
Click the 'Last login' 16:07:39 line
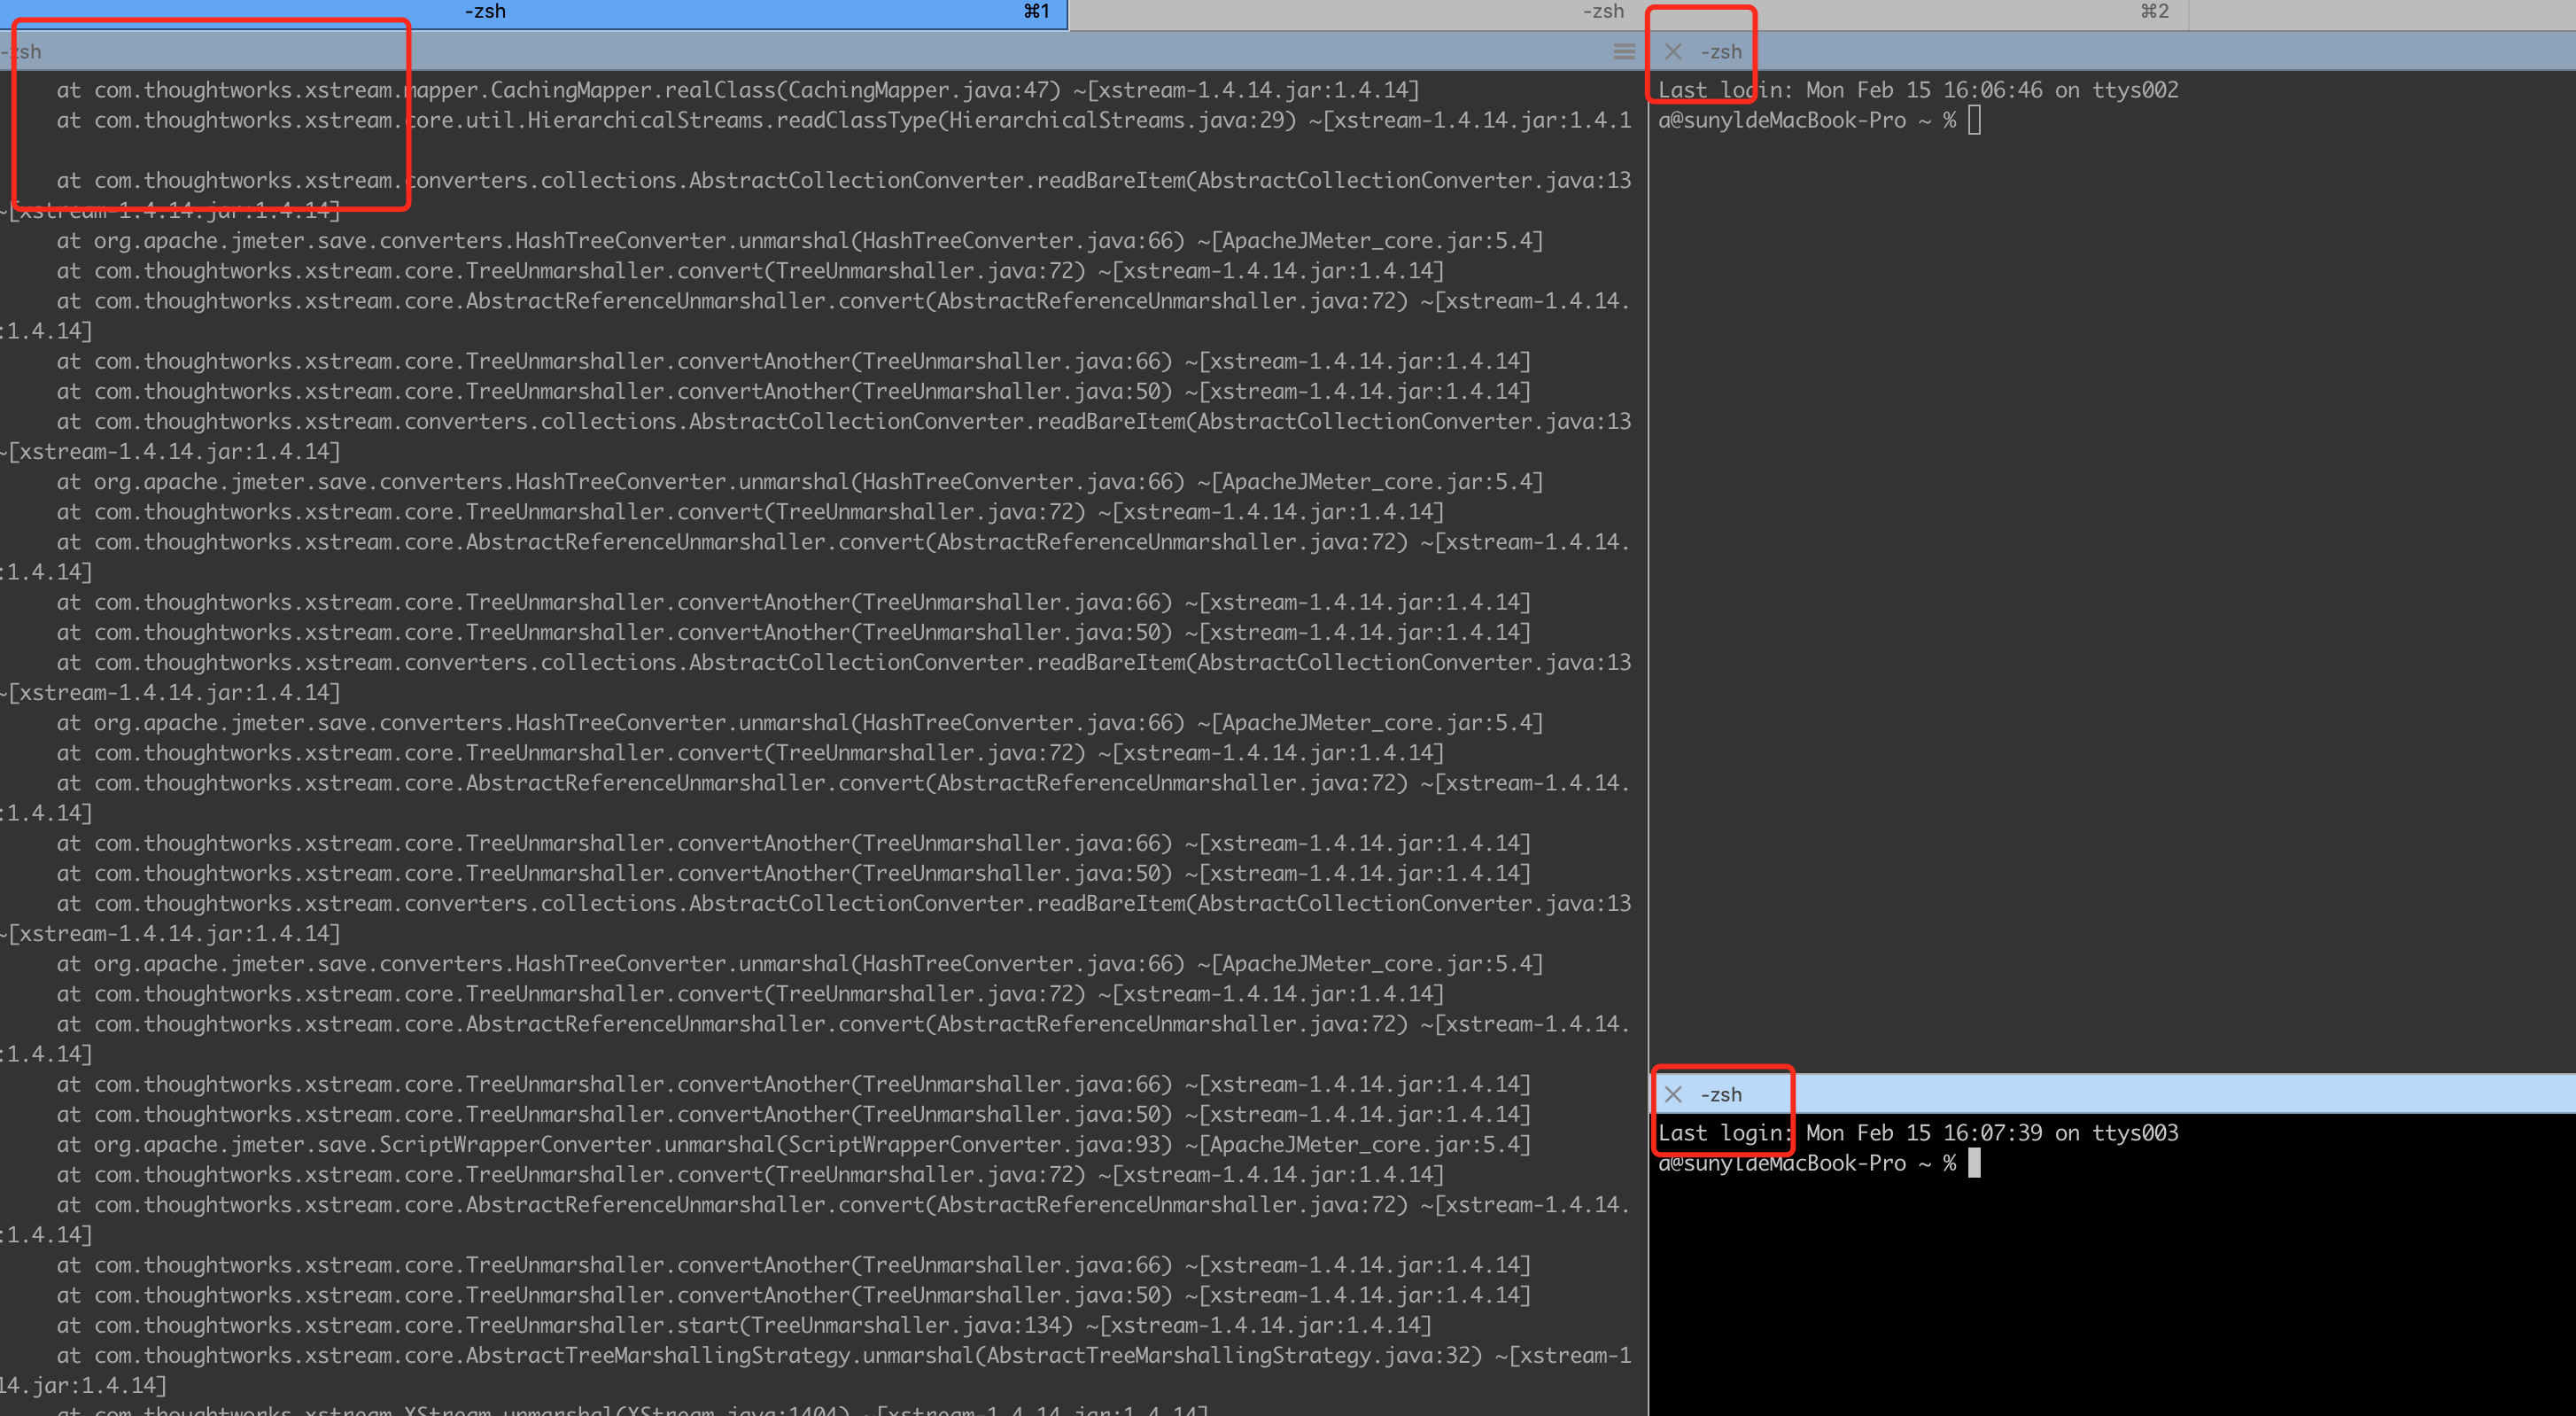1917,1133
